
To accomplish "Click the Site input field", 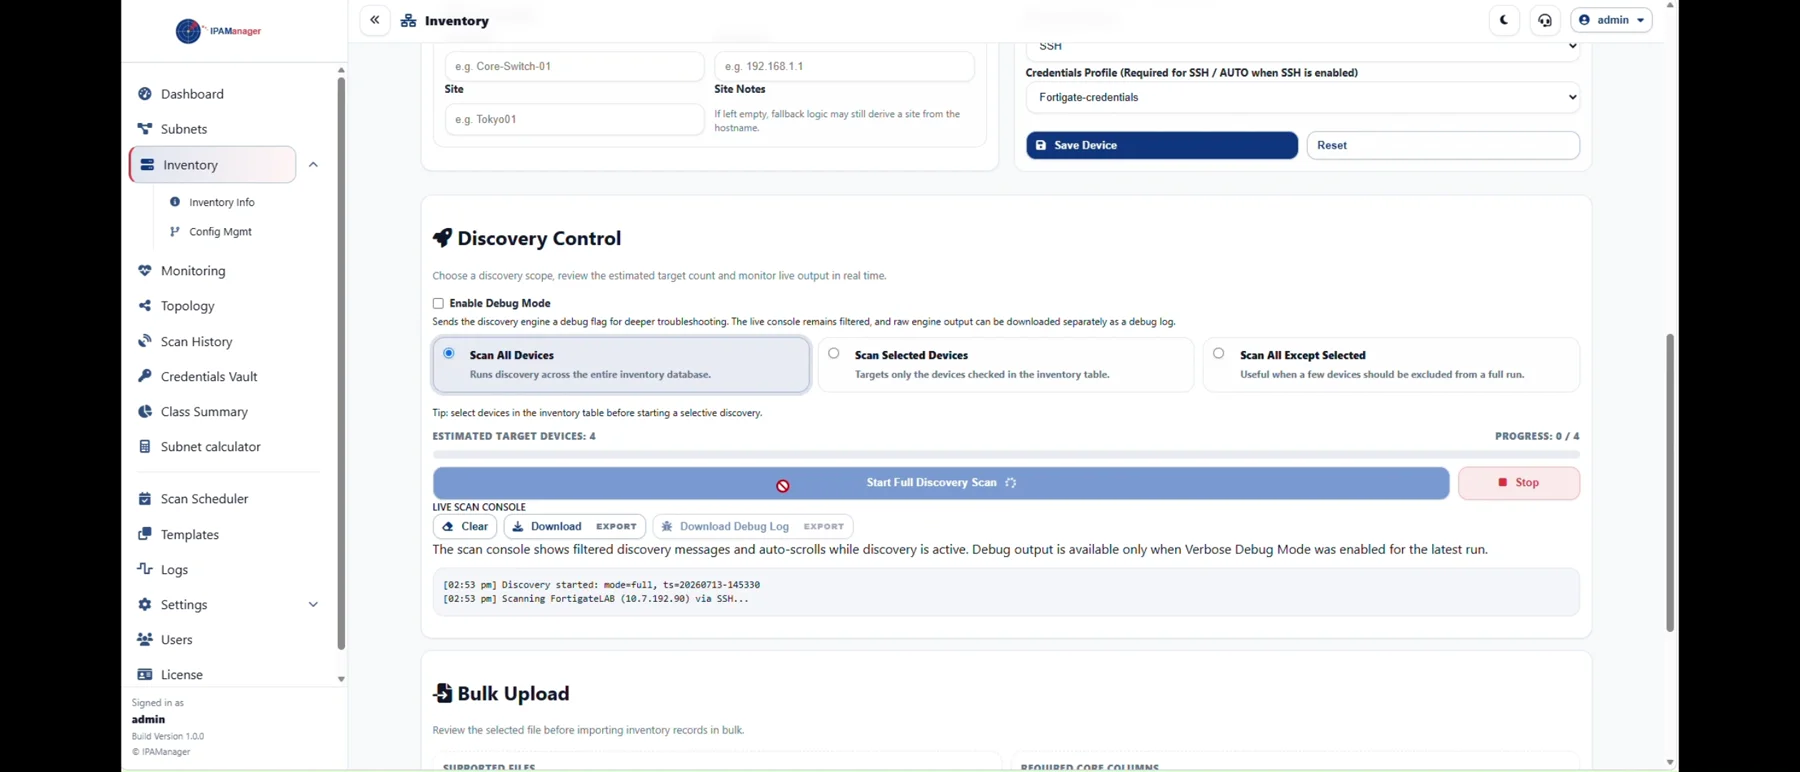I will coord(574,119).
